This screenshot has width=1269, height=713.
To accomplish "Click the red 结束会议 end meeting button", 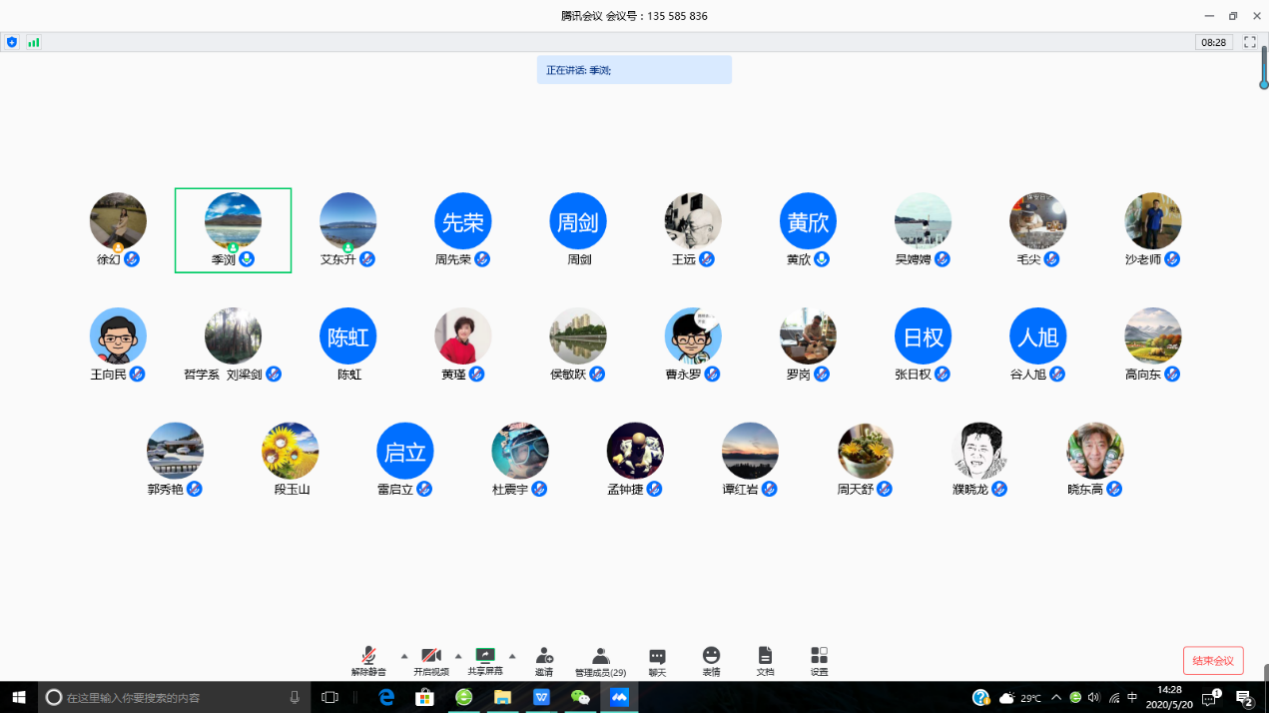I will tap(1213, 661).
